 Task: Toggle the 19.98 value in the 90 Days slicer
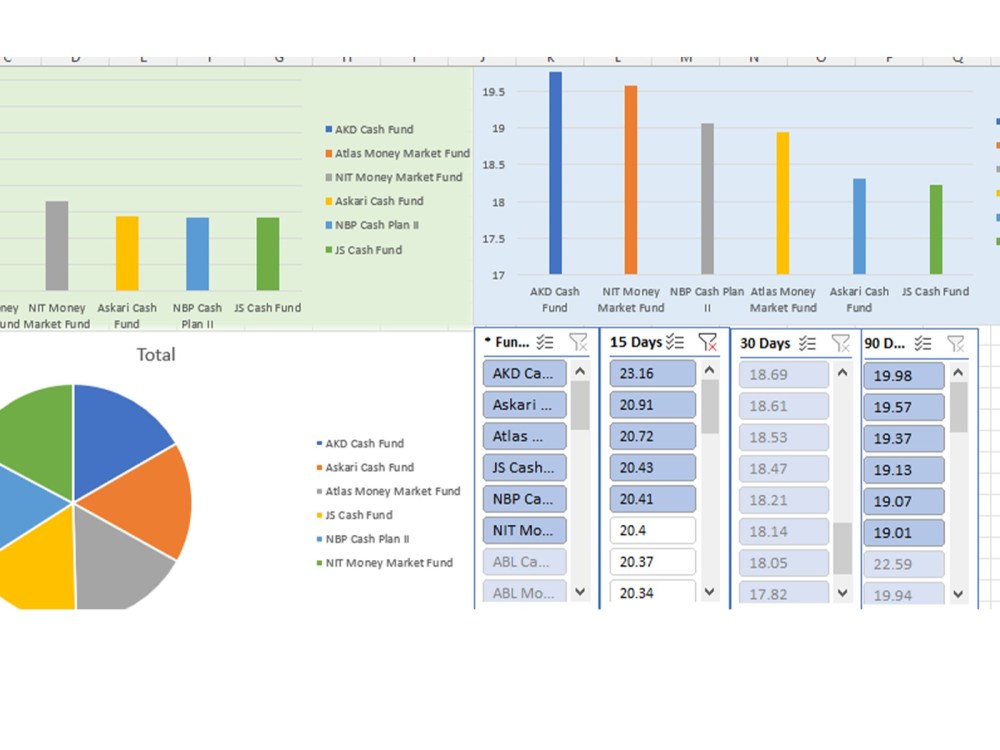pos(903,375)
